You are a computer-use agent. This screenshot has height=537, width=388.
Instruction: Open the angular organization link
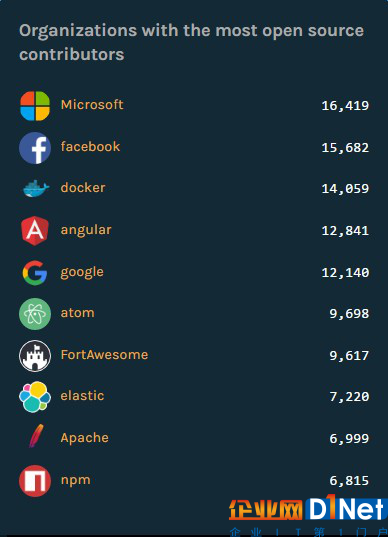coord(86,230)
